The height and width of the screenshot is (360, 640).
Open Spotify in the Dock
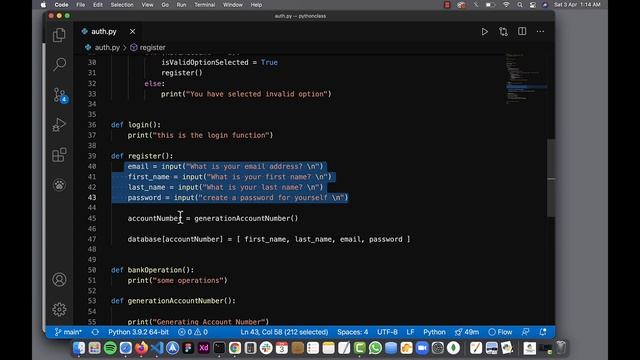tap(110, 348)
